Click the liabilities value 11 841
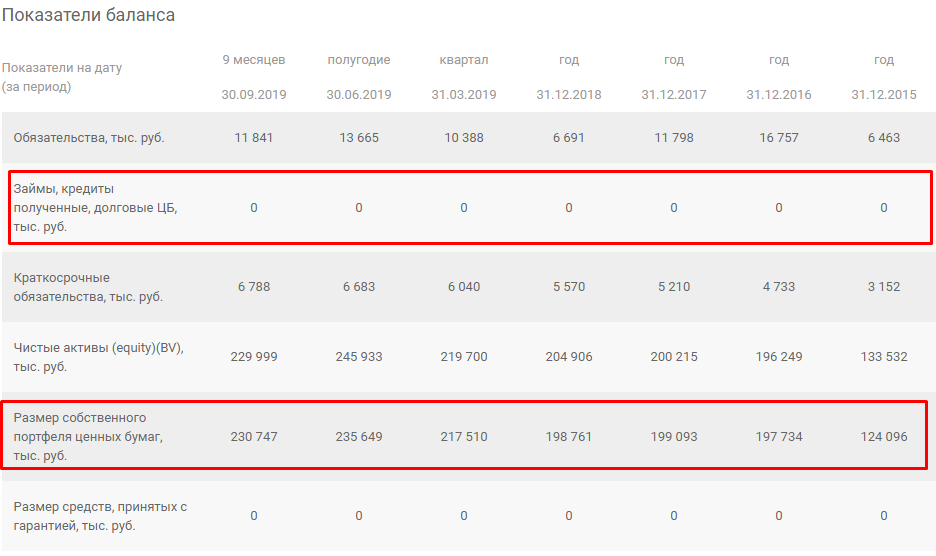Viewport: 936px width, 556px height. click(x=254, y=138)
